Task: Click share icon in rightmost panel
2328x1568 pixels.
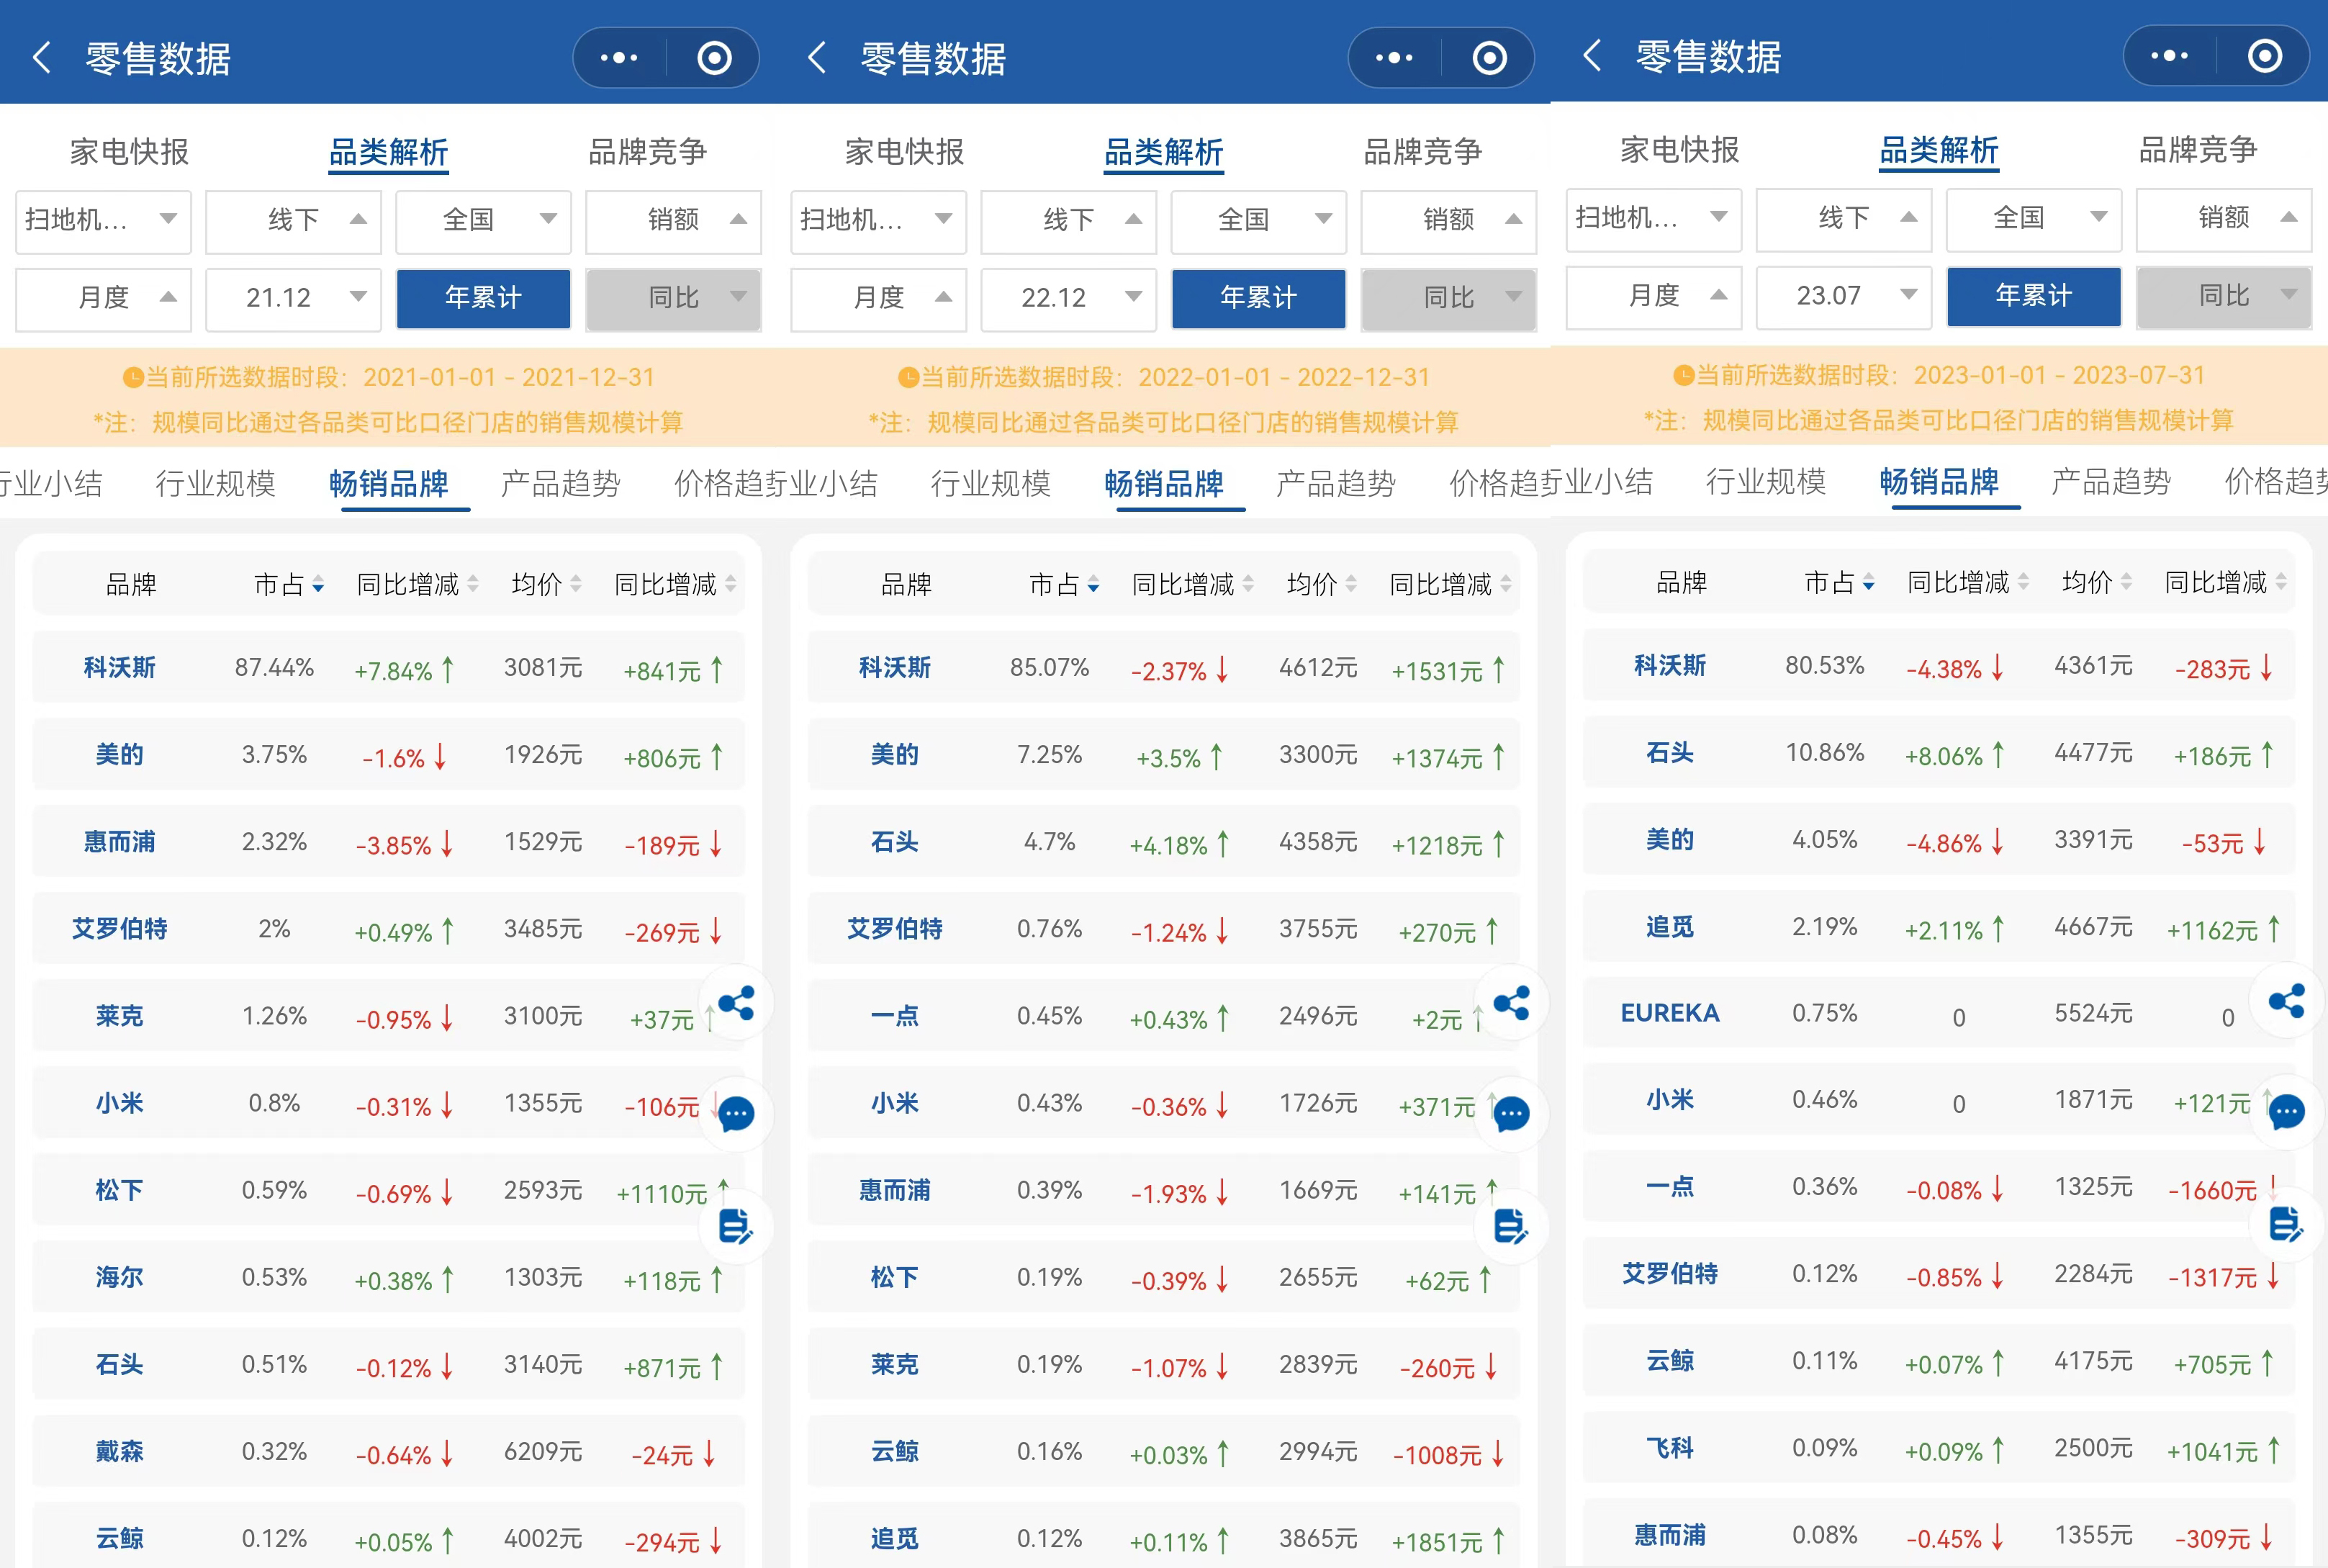Action: (2286, 1001)
